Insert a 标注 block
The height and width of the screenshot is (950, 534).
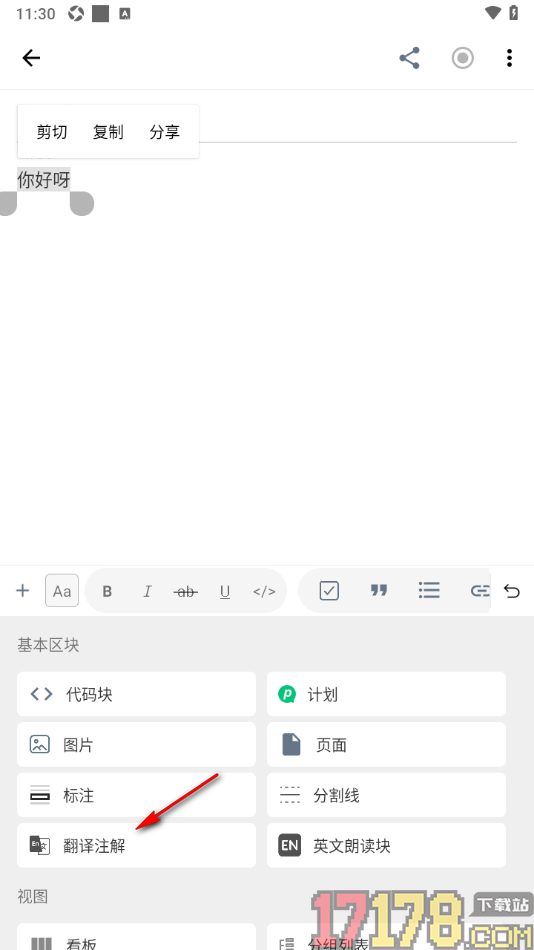tap(136, 794)
